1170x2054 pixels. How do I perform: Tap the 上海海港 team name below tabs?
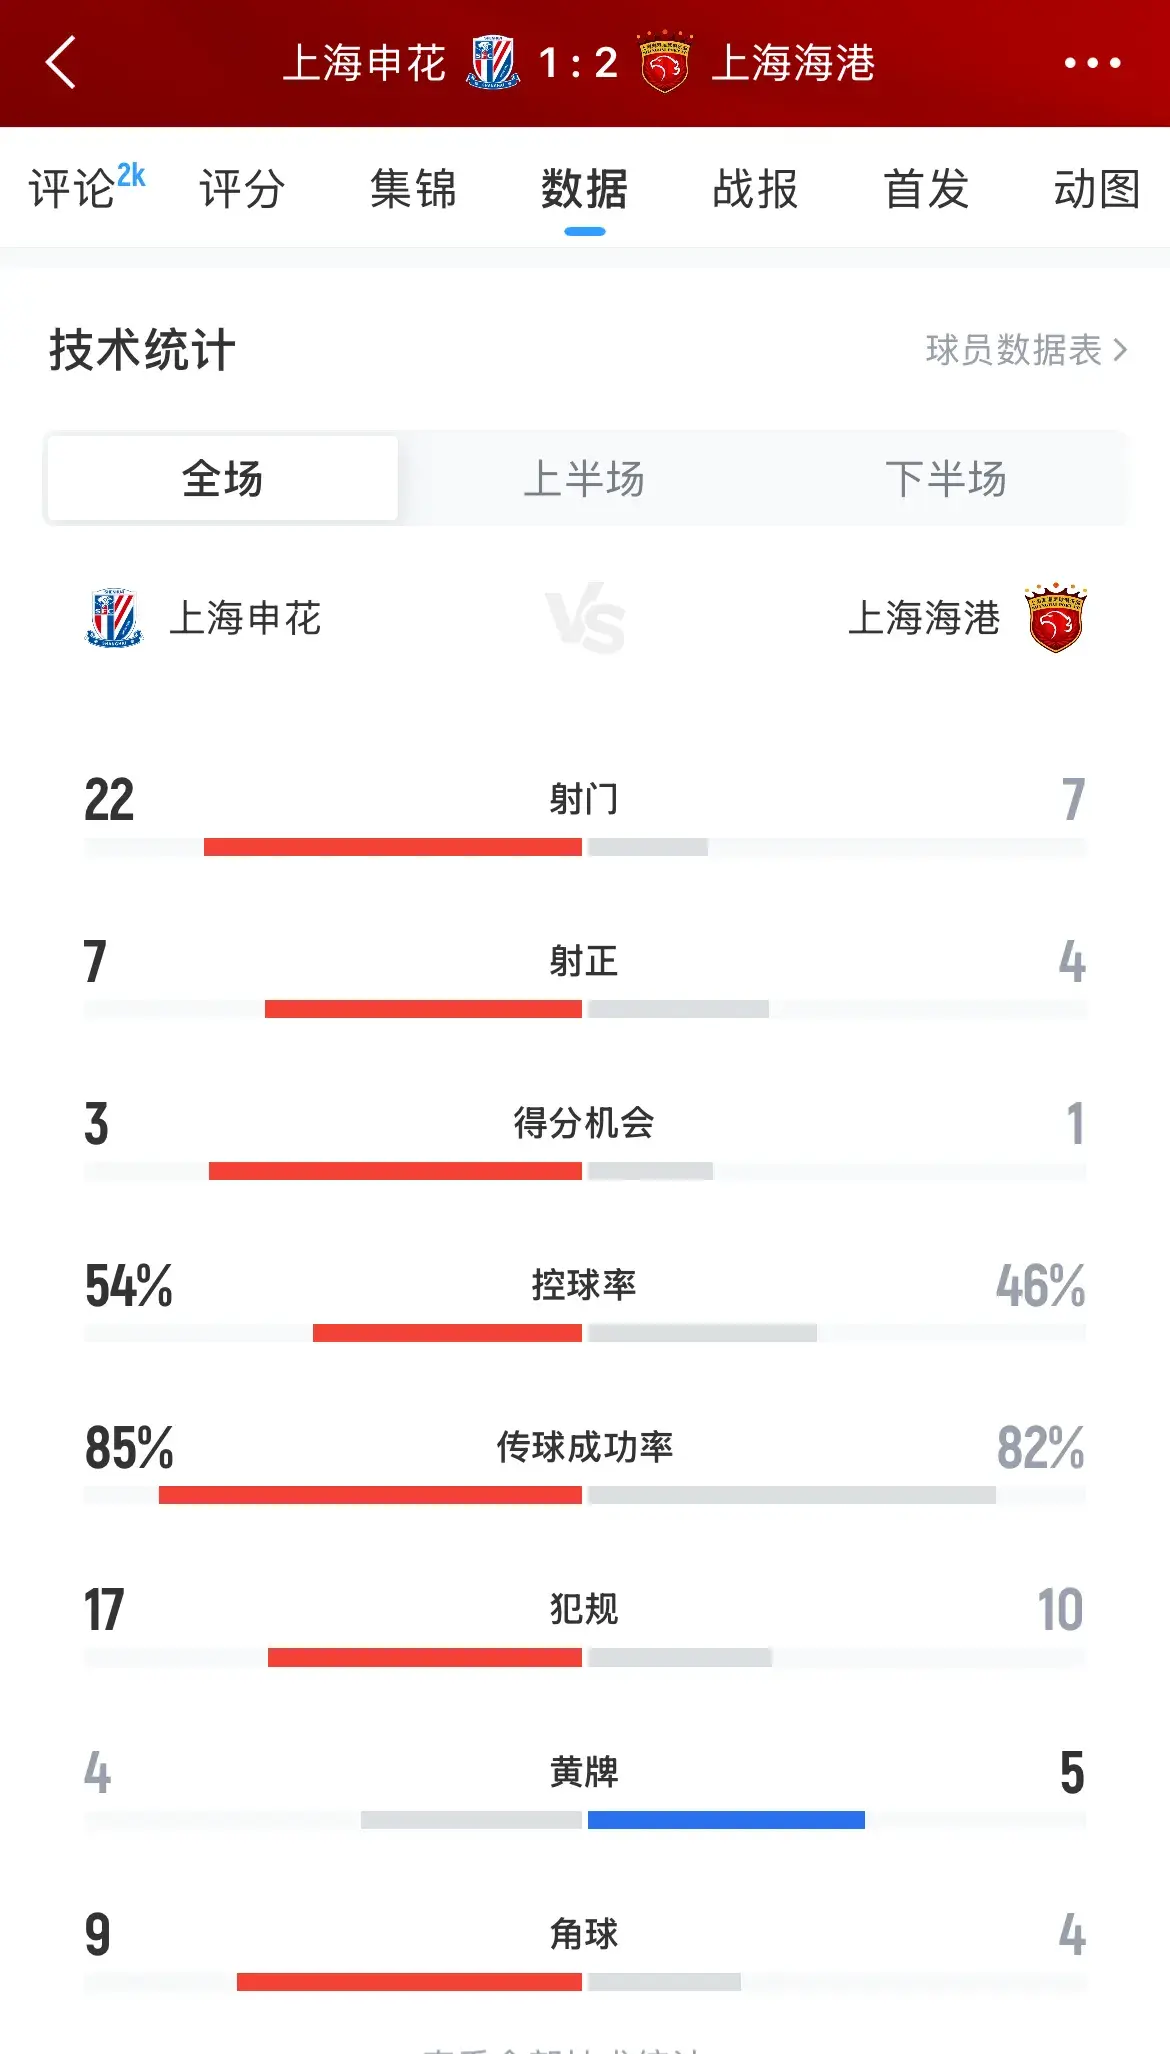point(924,618)
